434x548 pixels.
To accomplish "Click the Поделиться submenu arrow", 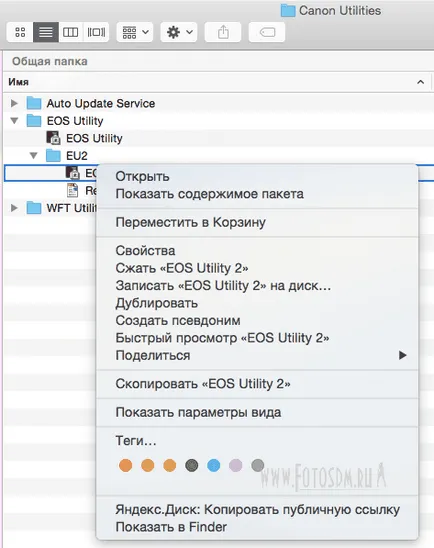I will pyautogui.click(x=403, y=355).
